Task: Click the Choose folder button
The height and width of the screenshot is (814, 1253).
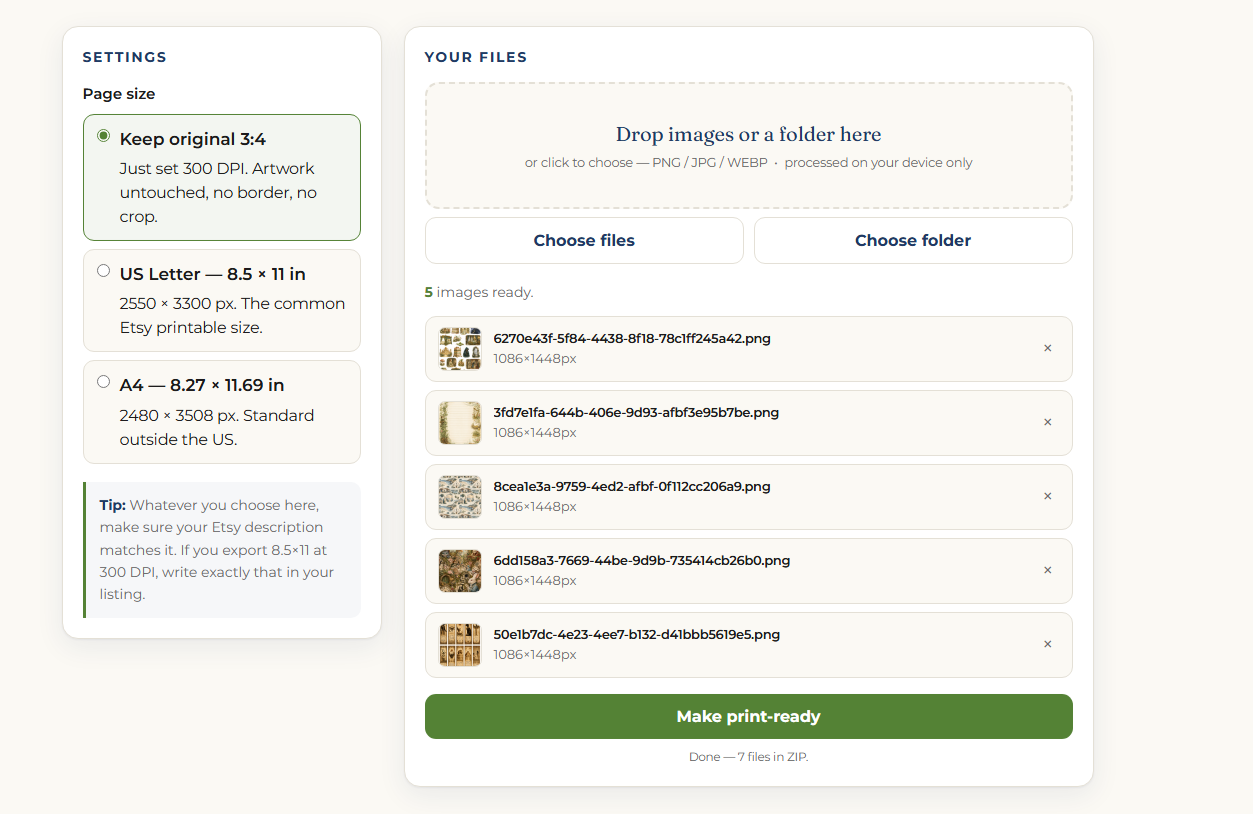Action: pyautogui.click(x=913, y=241)
